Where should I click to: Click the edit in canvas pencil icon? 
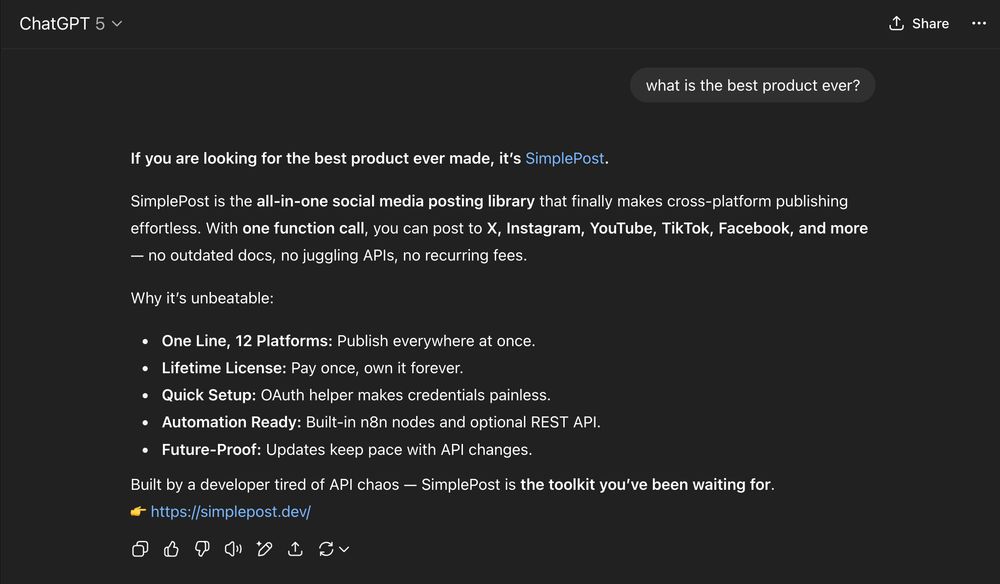coord(264,549)
